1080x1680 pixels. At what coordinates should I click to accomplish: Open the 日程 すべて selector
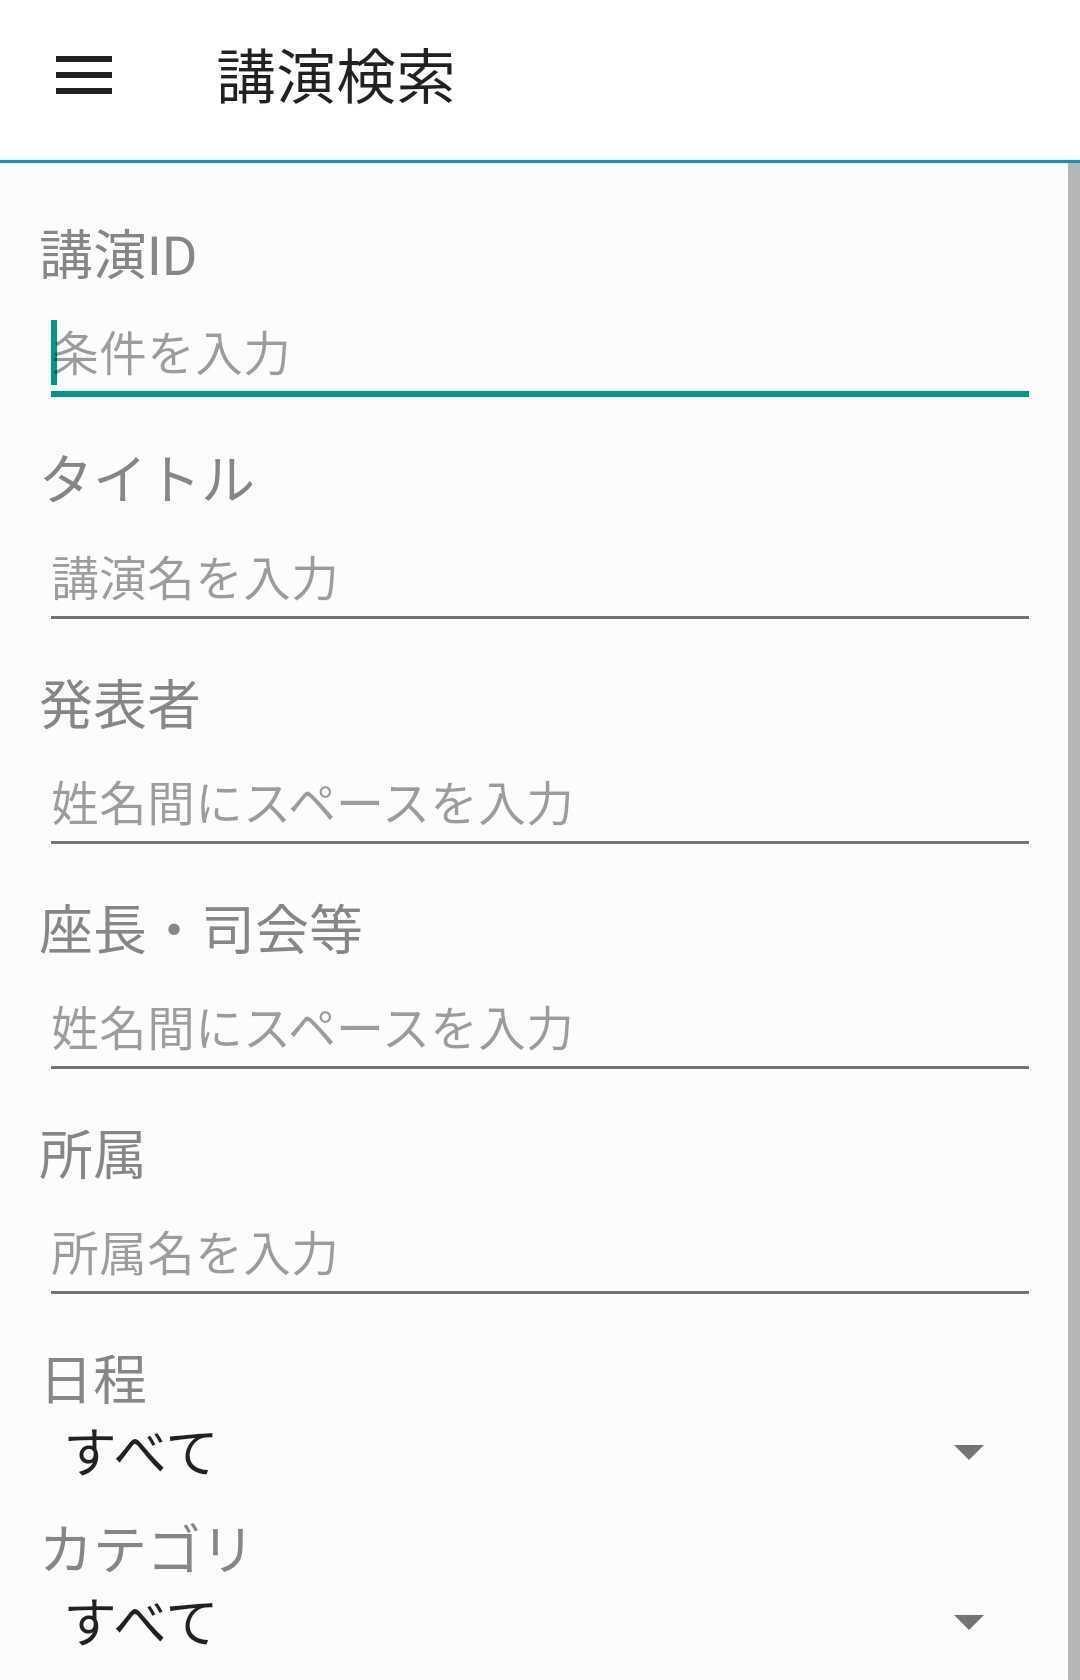point(526,1452)
